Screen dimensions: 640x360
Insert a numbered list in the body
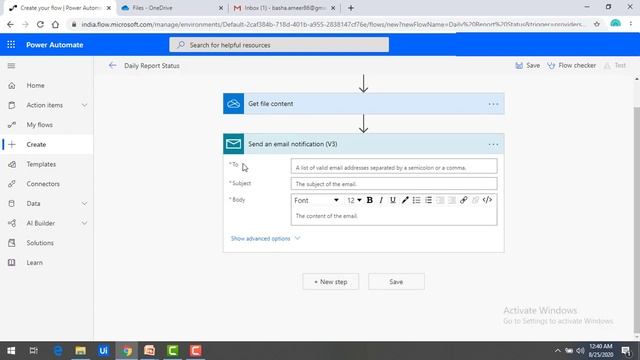[x=428, y=200]
